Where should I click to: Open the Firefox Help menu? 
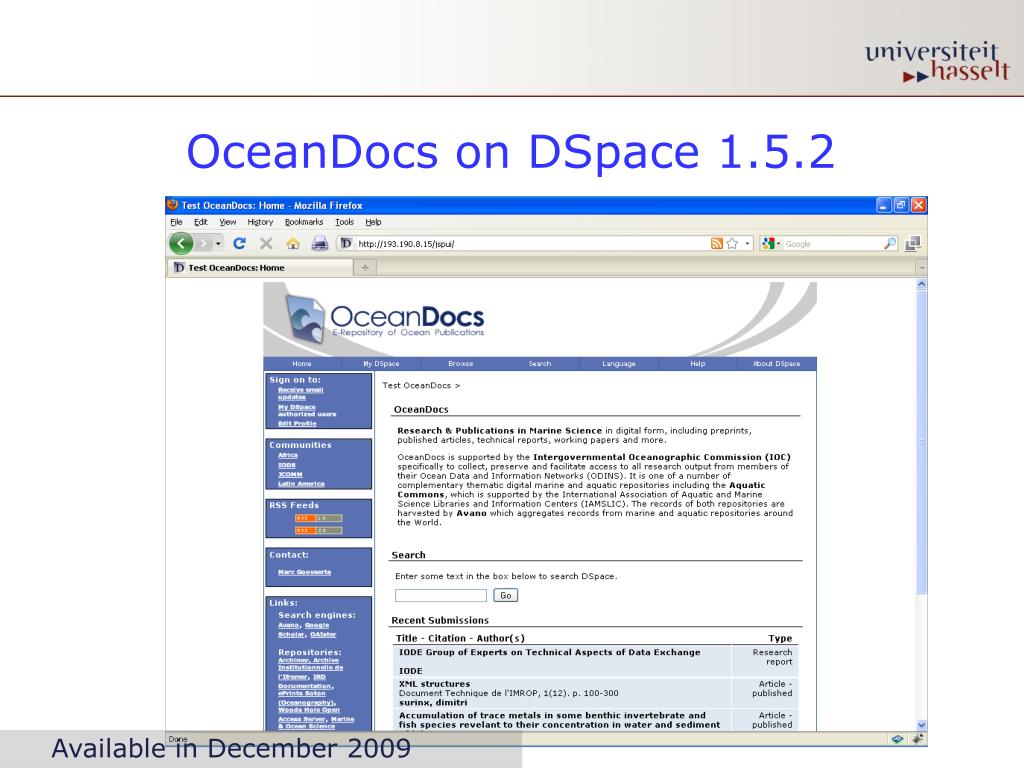[373, 222]
